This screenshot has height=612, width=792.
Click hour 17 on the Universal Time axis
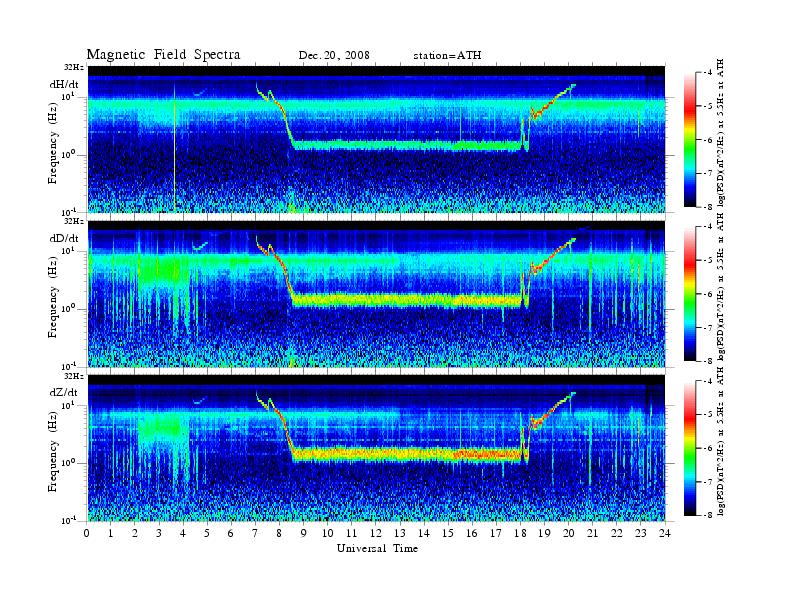pos(496,533)
